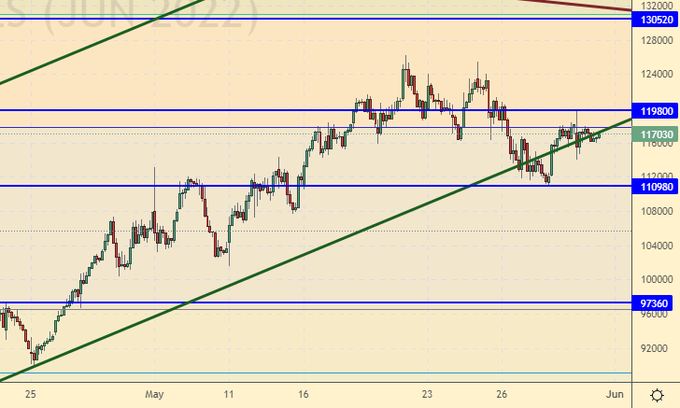Select the 110980 price level label
This screenshot has height=408, width=680.
655,186
